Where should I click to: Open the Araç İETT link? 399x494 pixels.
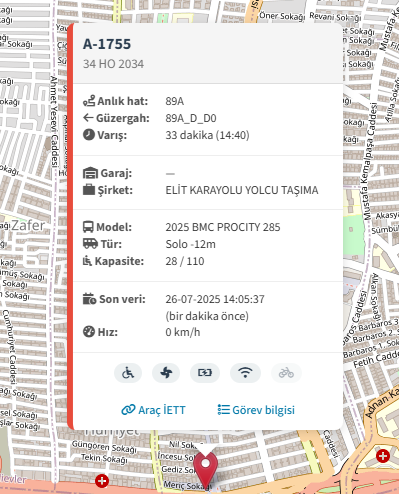coord(153,410)
